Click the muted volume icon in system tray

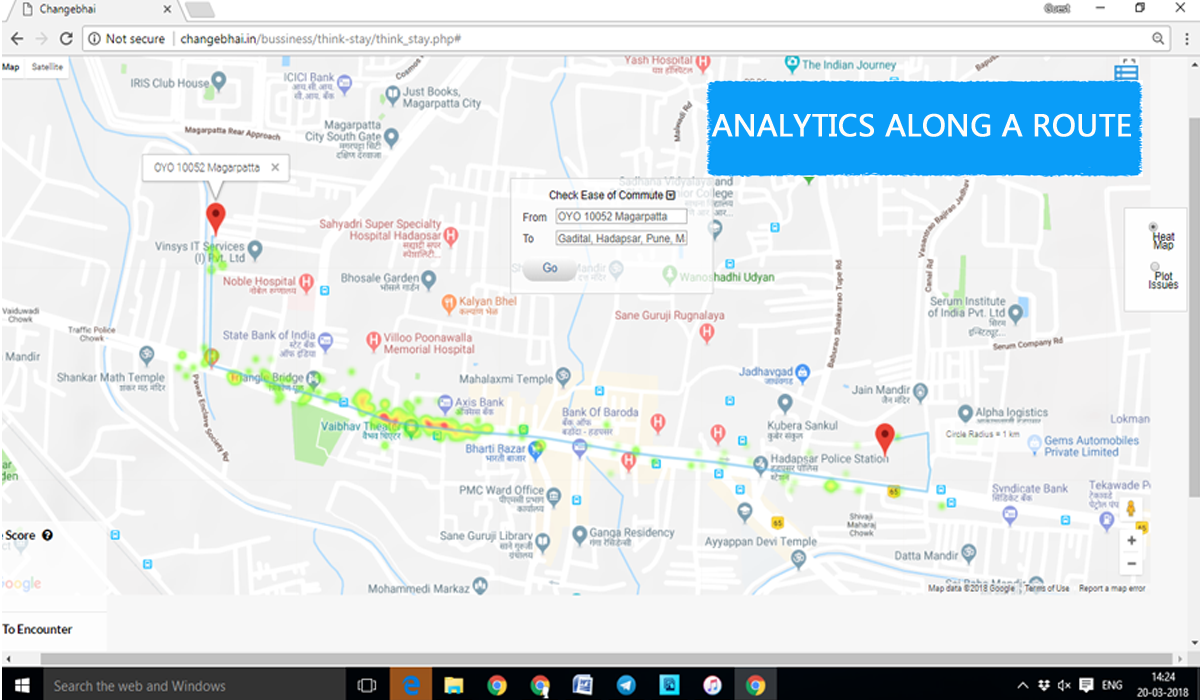(1066, 685)
